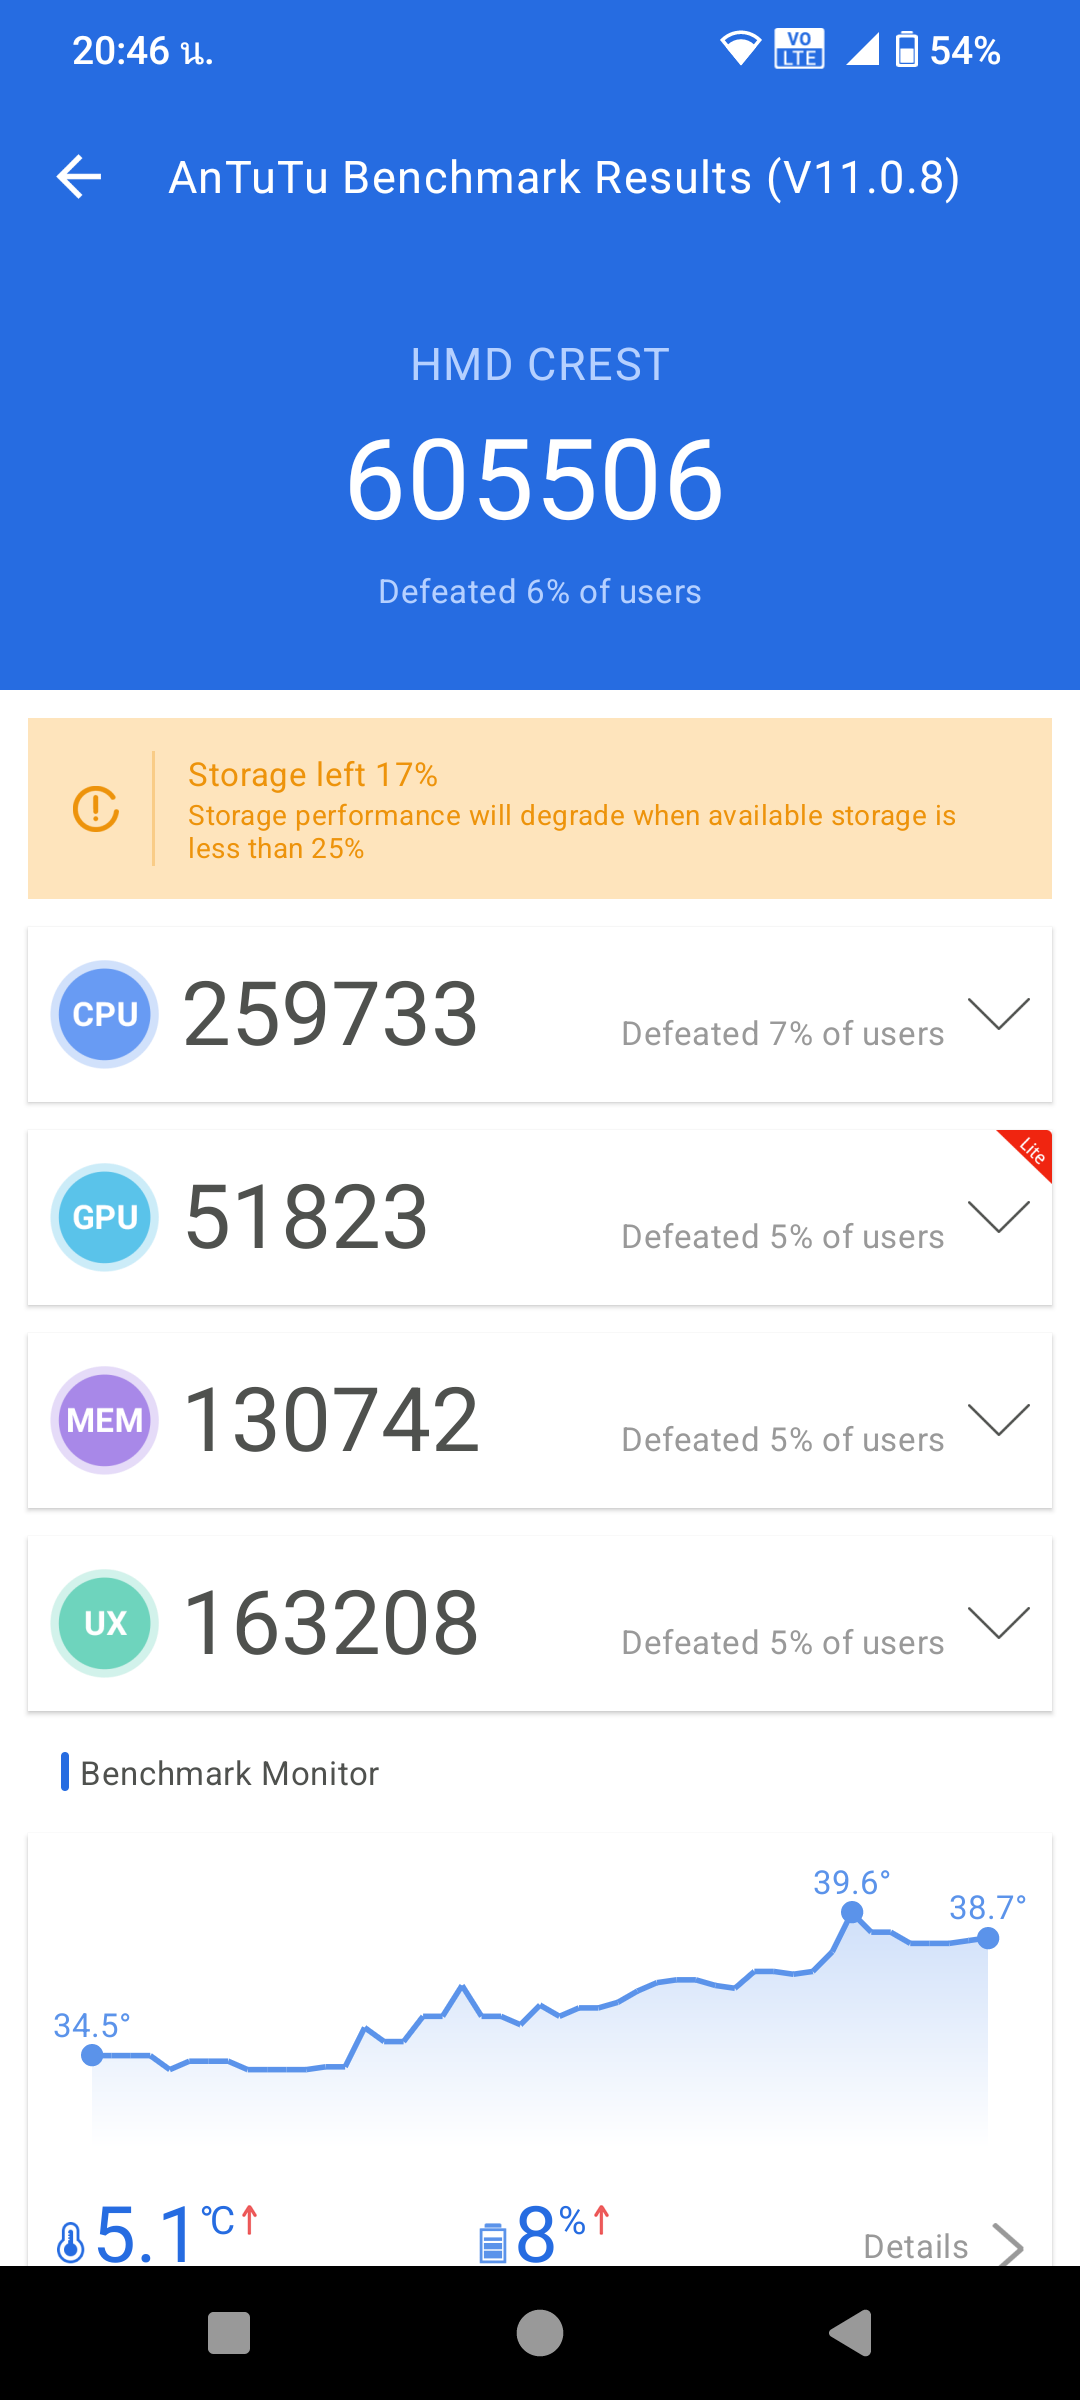Expand the GPU score details chevron
1080x2400 pixels.
[998, 1217]
